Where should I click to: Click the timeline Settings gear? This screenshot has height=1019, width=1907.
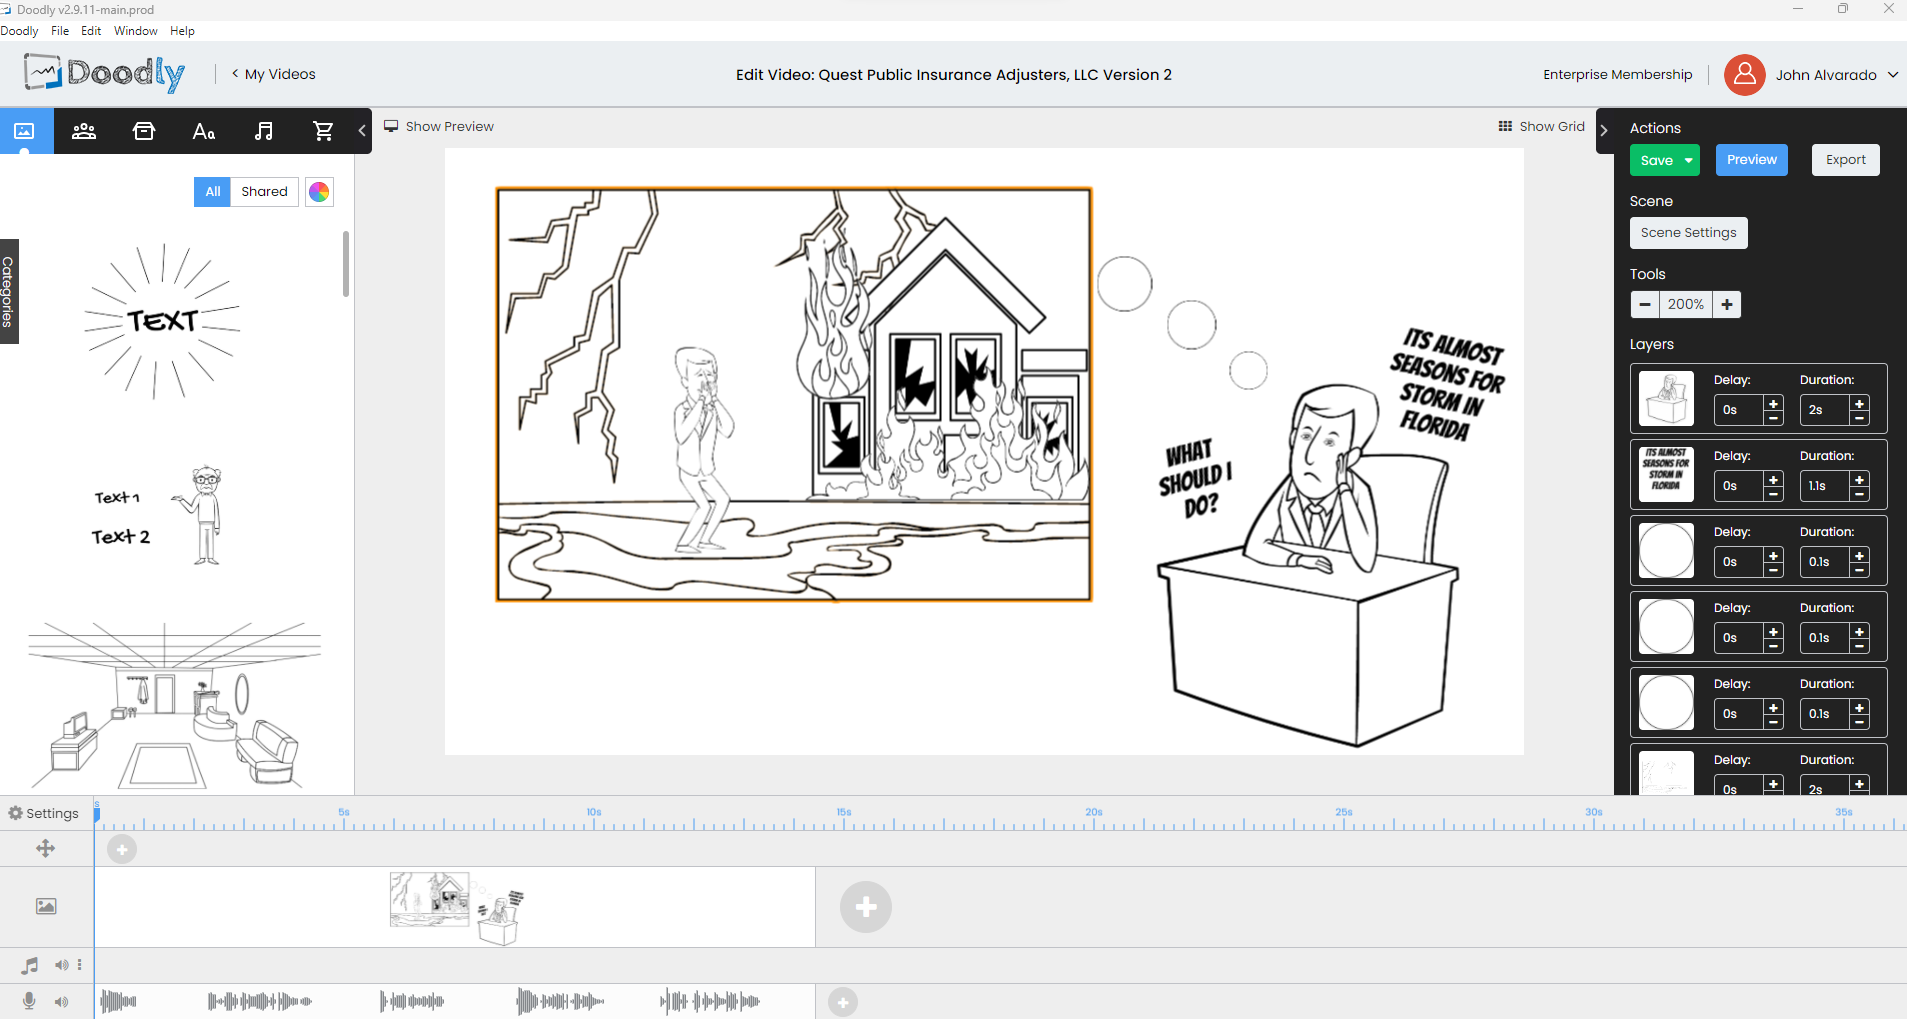(15, 813)
